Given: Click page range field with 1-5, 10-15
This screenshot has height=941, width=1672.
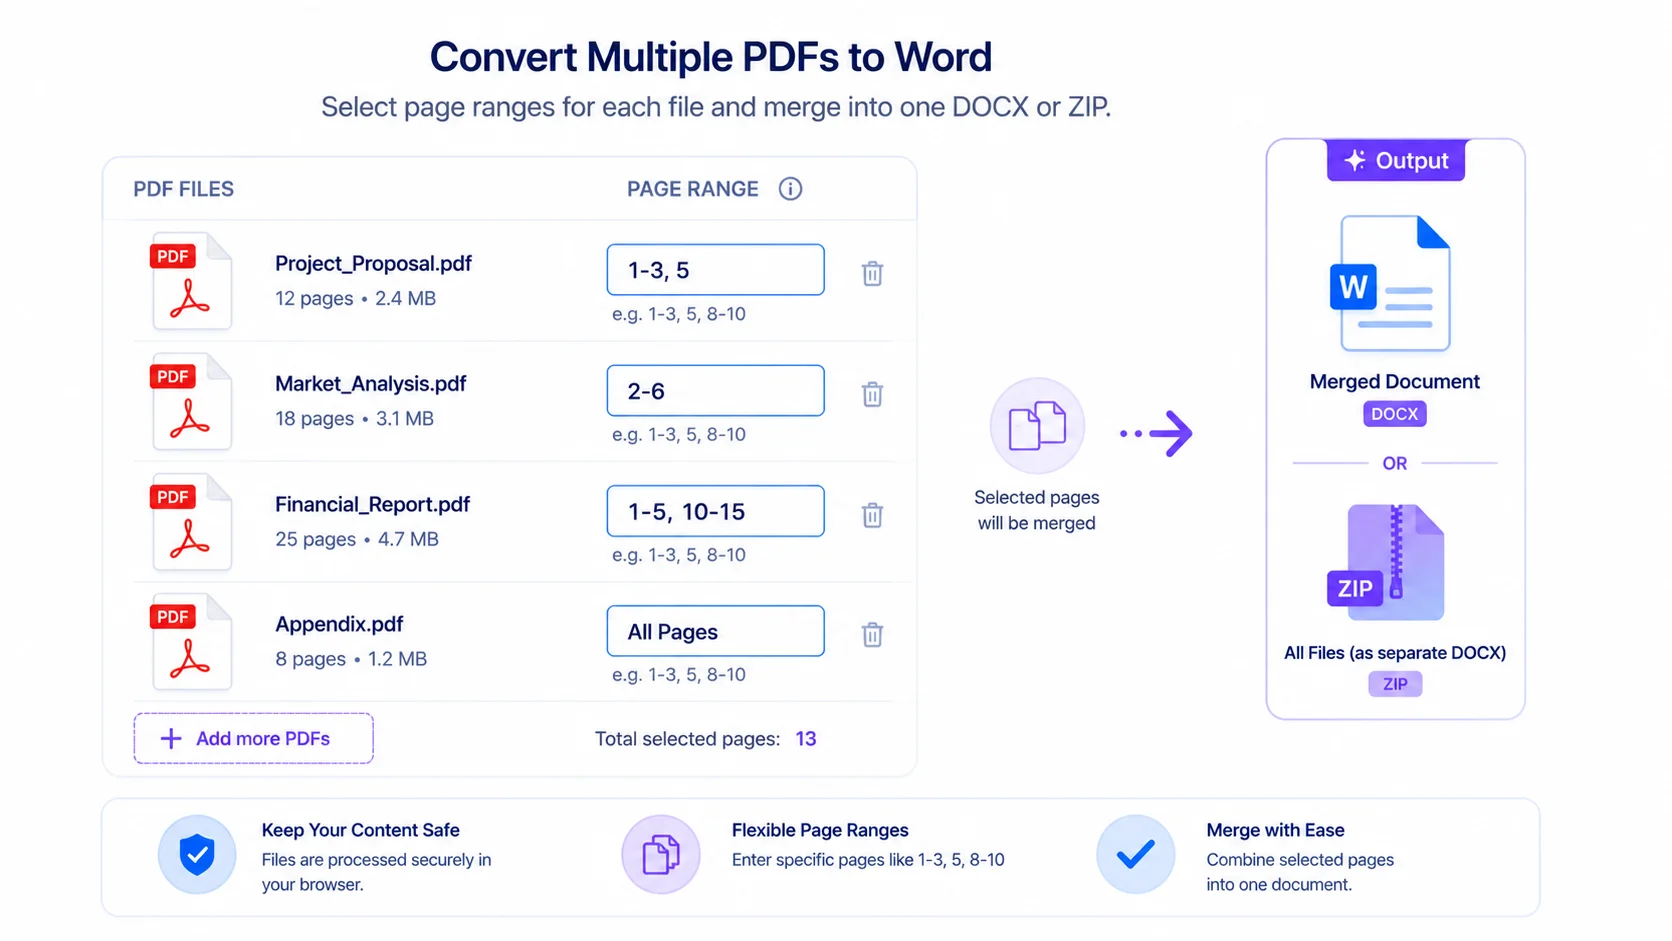Looking at the screenshot, I should tap(716, 511).
